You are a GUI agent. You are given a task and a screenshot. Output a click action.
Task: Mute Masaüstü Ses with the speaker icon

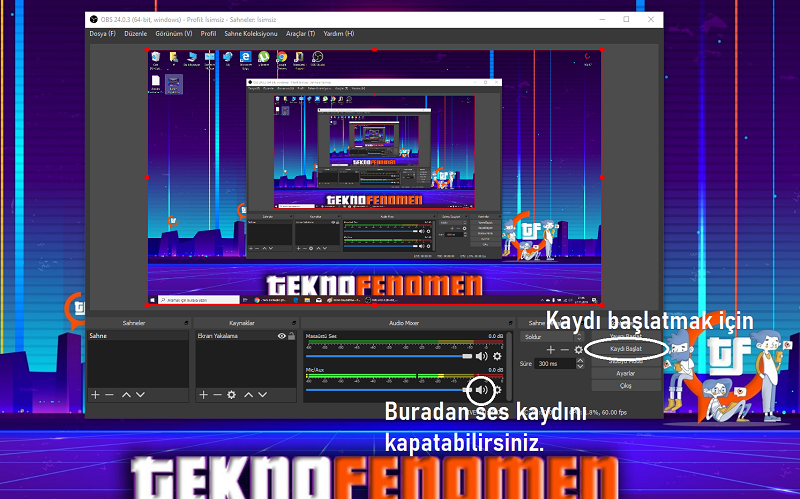click(x=481, y=356)
